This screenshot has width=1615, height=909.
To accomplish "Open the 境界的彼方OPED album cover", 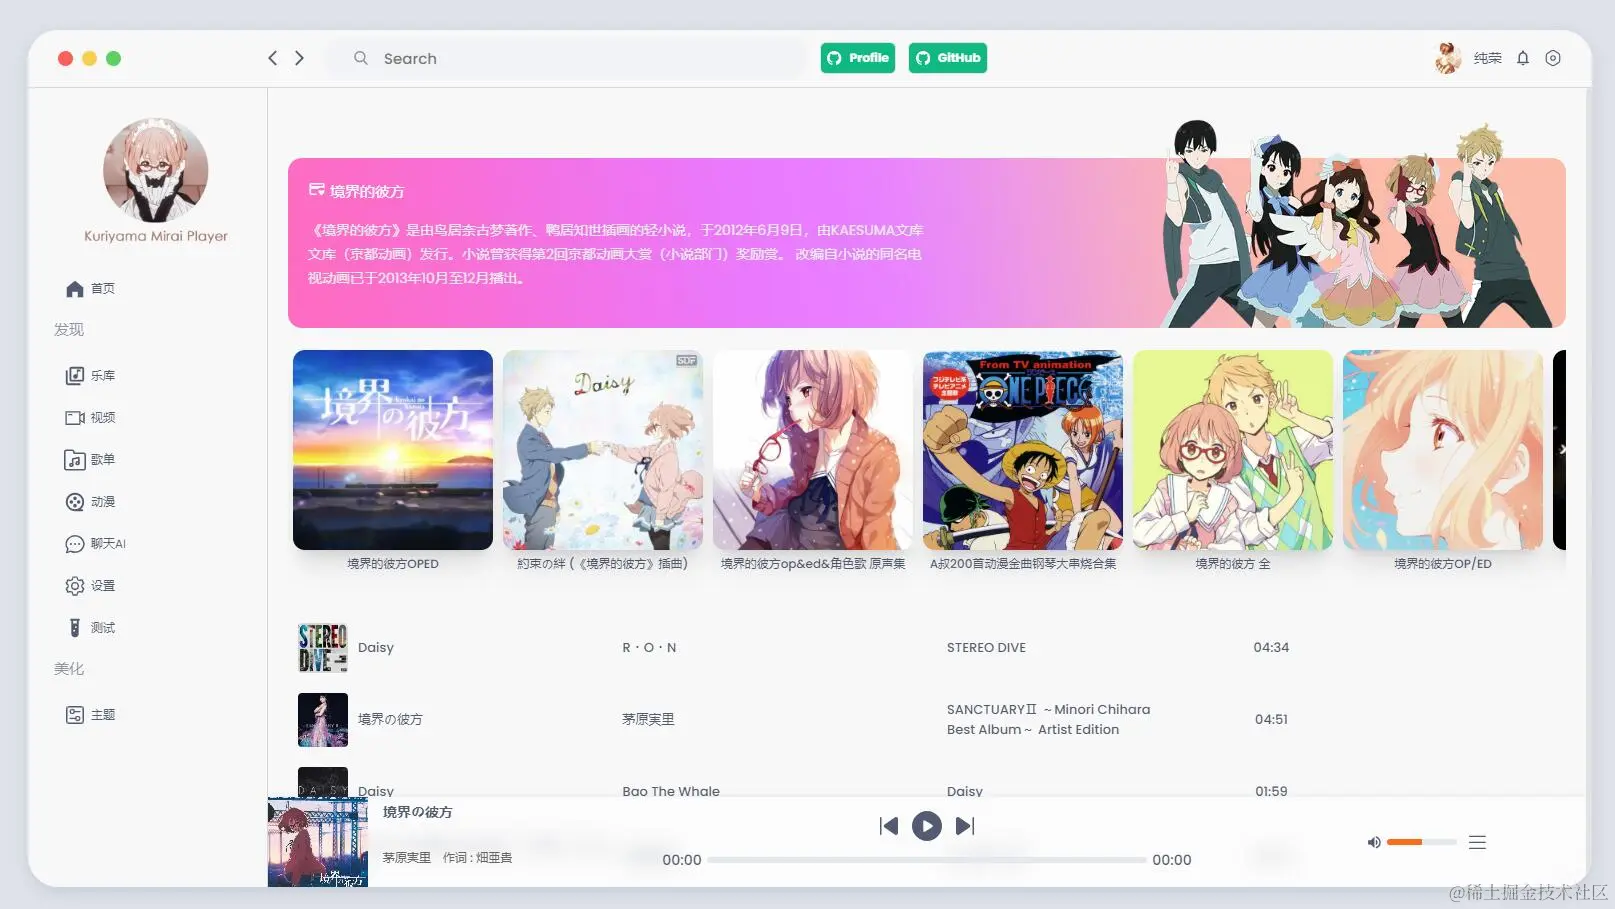I will [392, 450].
